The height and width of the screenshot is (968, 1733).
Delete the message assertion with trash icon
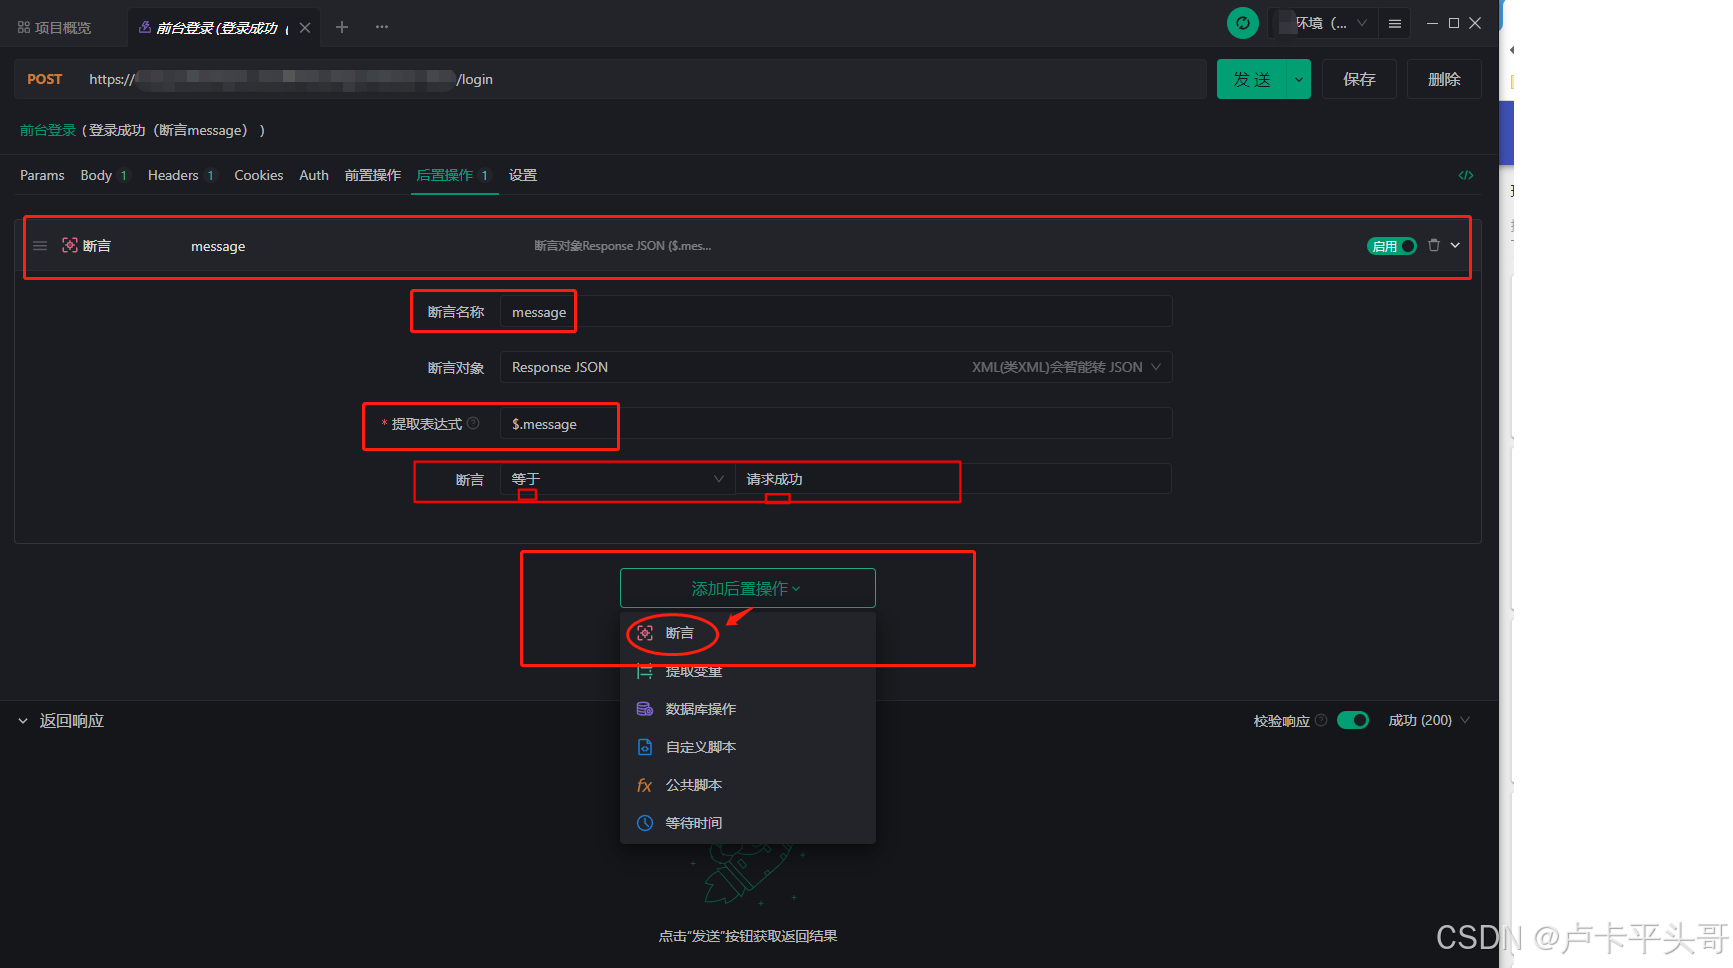click(1434, 245)
